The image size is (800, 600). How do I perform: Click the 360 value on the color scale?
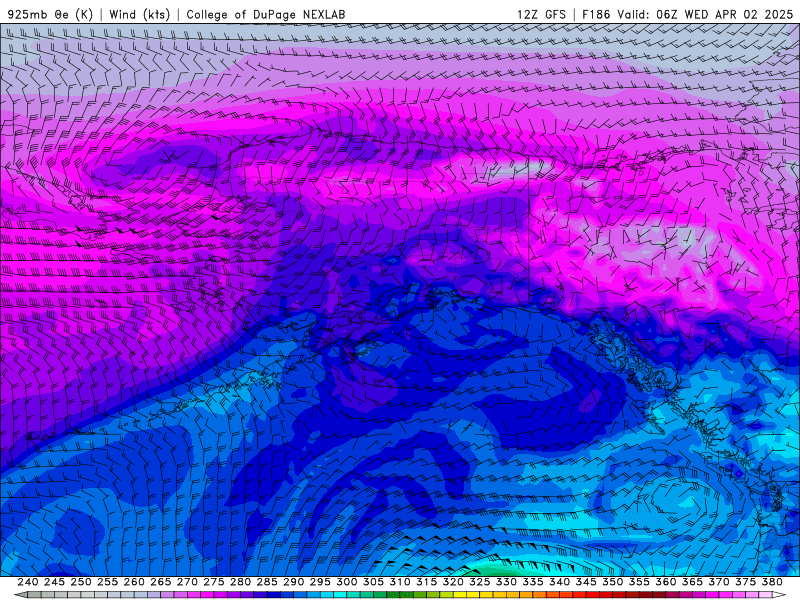(666, 582)
